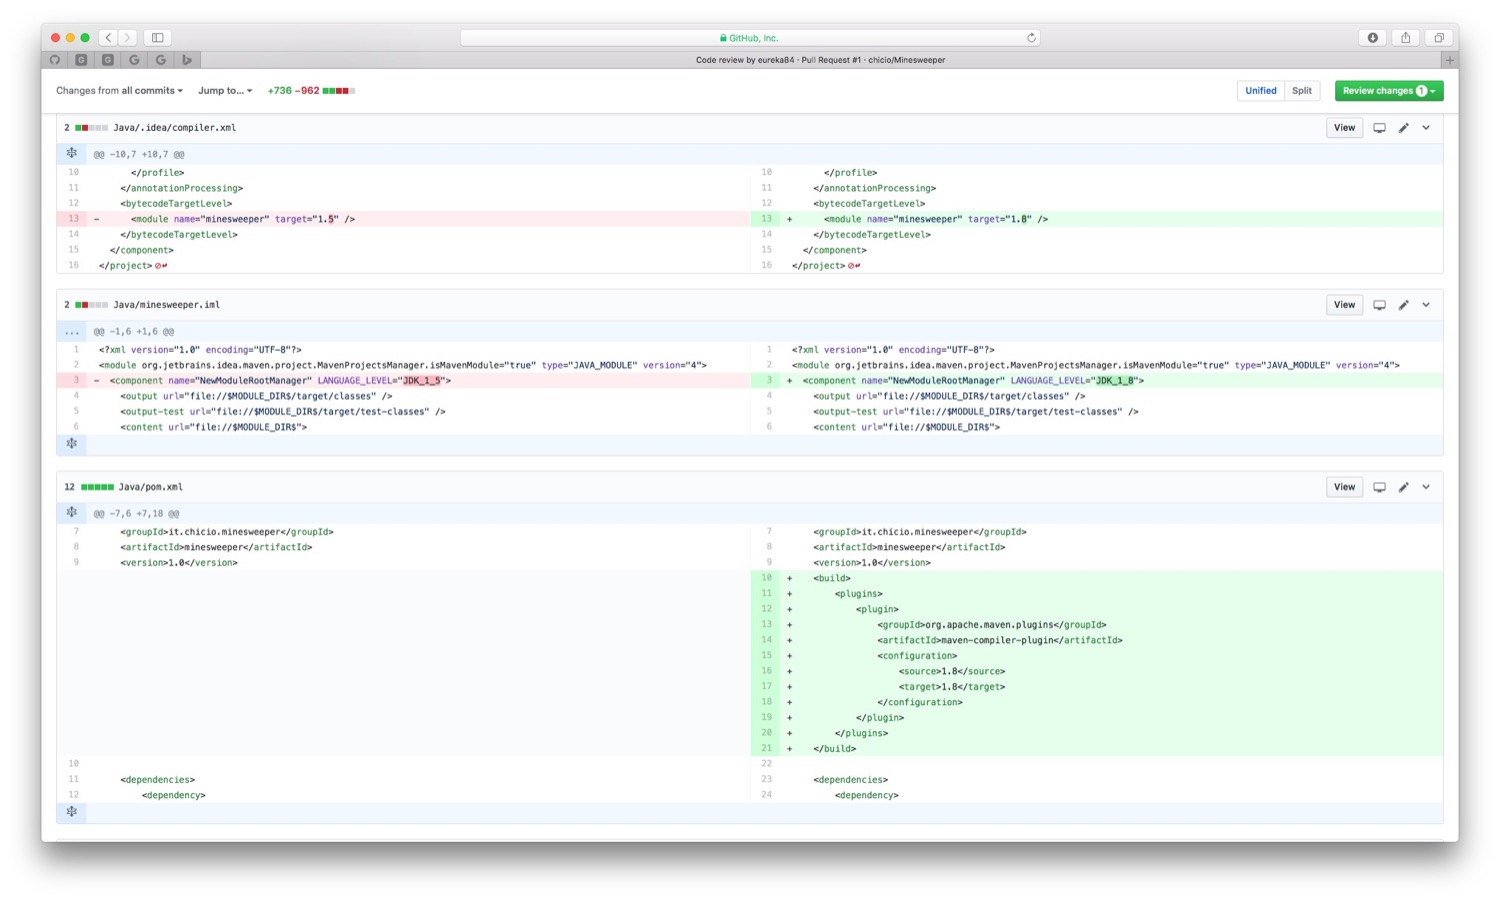
Task: Click added line 10 '<build>' in pom.xml
Action: [1097, 578]
